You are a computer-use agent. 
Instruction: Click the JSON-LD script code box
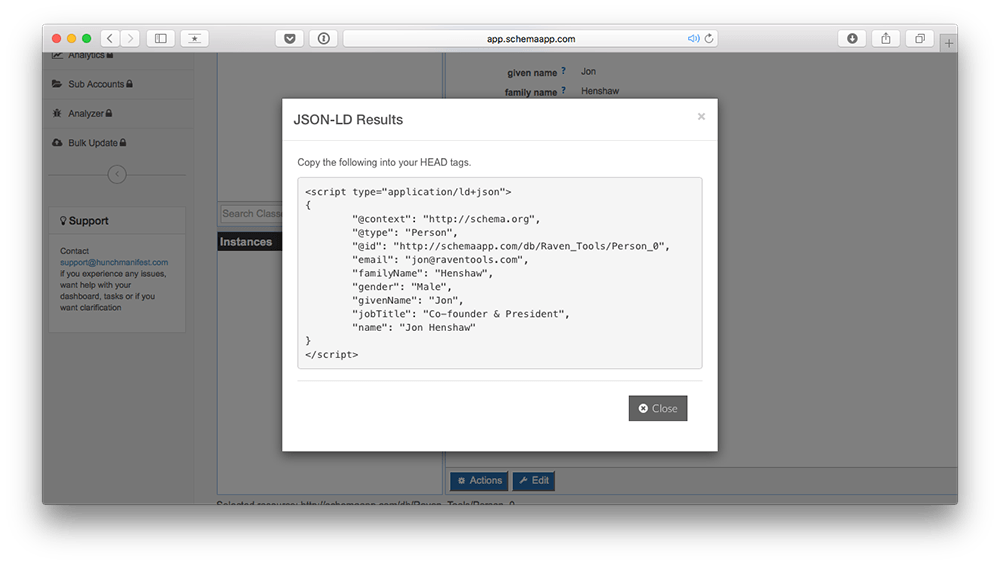pos(499,273)
